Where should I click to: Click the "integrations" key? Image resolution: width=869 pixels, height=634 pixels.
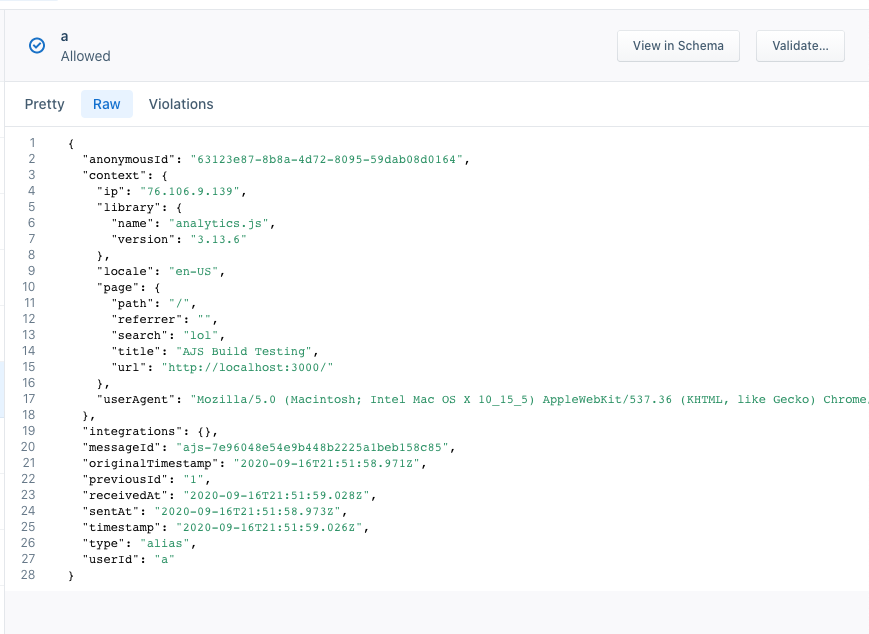click(x=132, y=432)
